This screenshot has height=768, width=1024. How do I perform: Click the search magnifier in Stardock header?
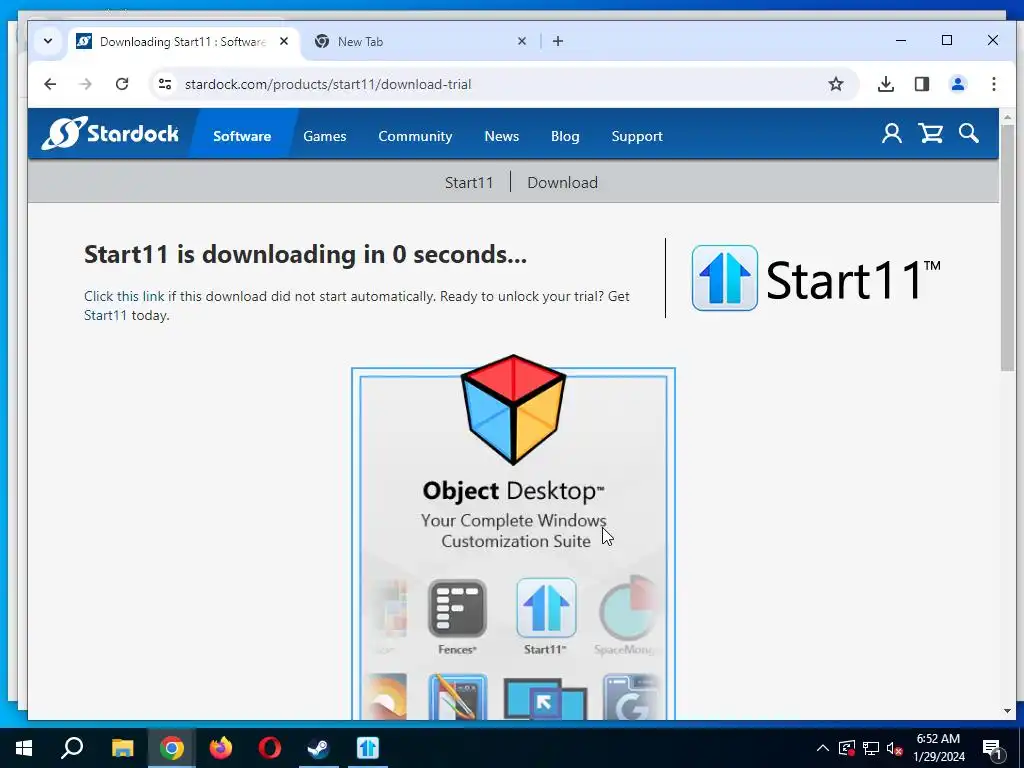click(x=968, y=134)
